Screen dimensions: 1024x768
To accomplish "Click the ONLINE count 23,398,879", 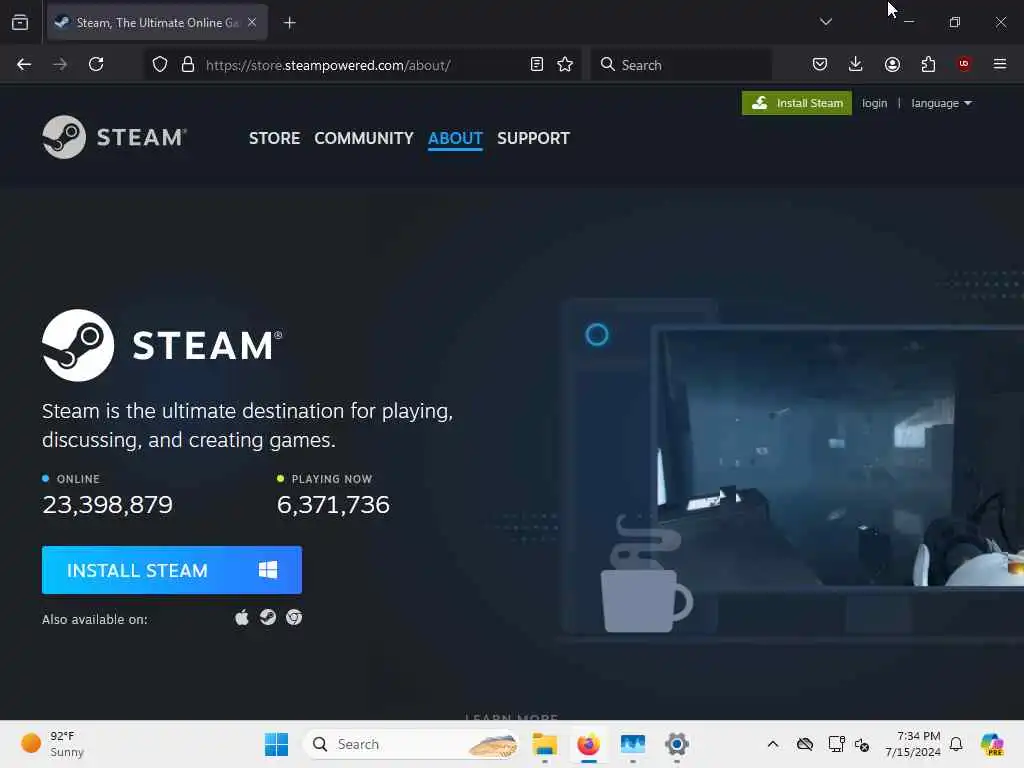I will [107, 505].
